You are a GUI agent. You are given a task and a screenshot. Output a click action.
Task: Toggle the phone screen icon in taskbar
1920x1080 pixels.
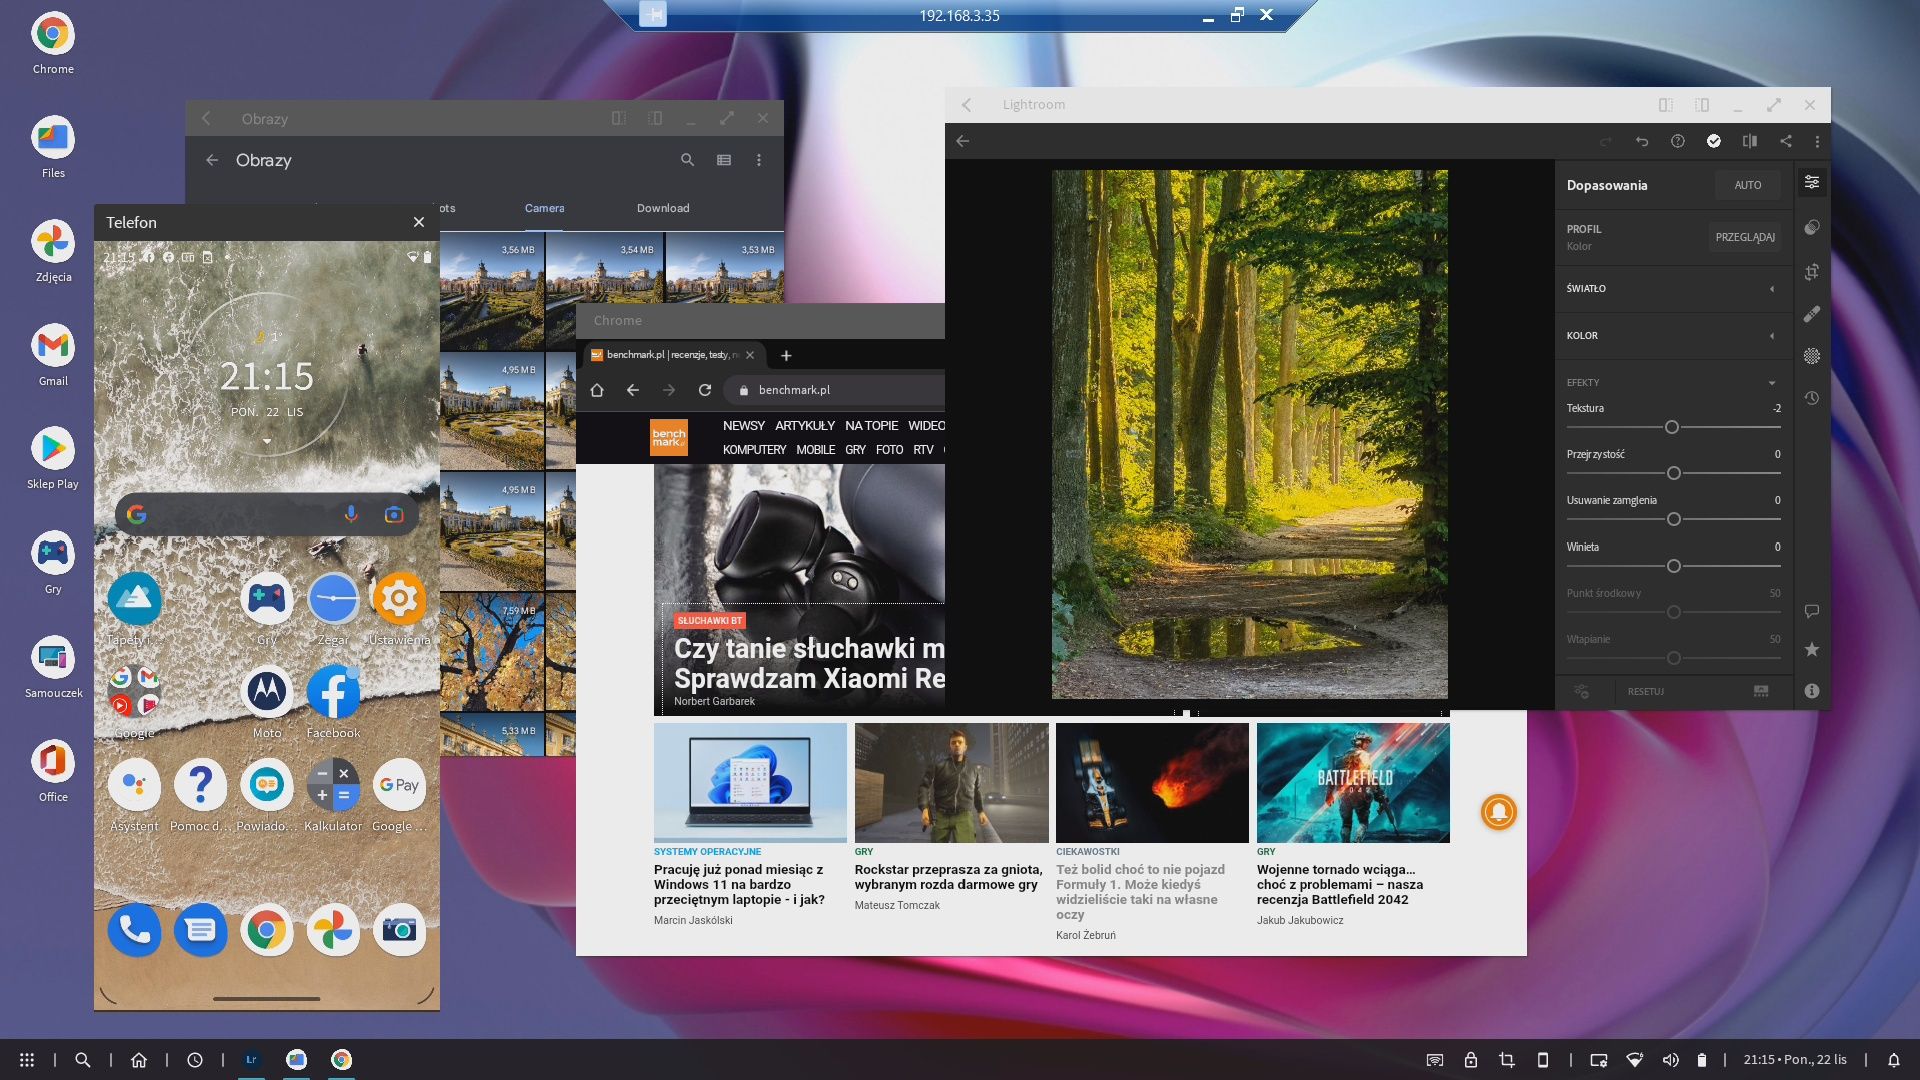pyautogui.click(x=1543, y=1060)
